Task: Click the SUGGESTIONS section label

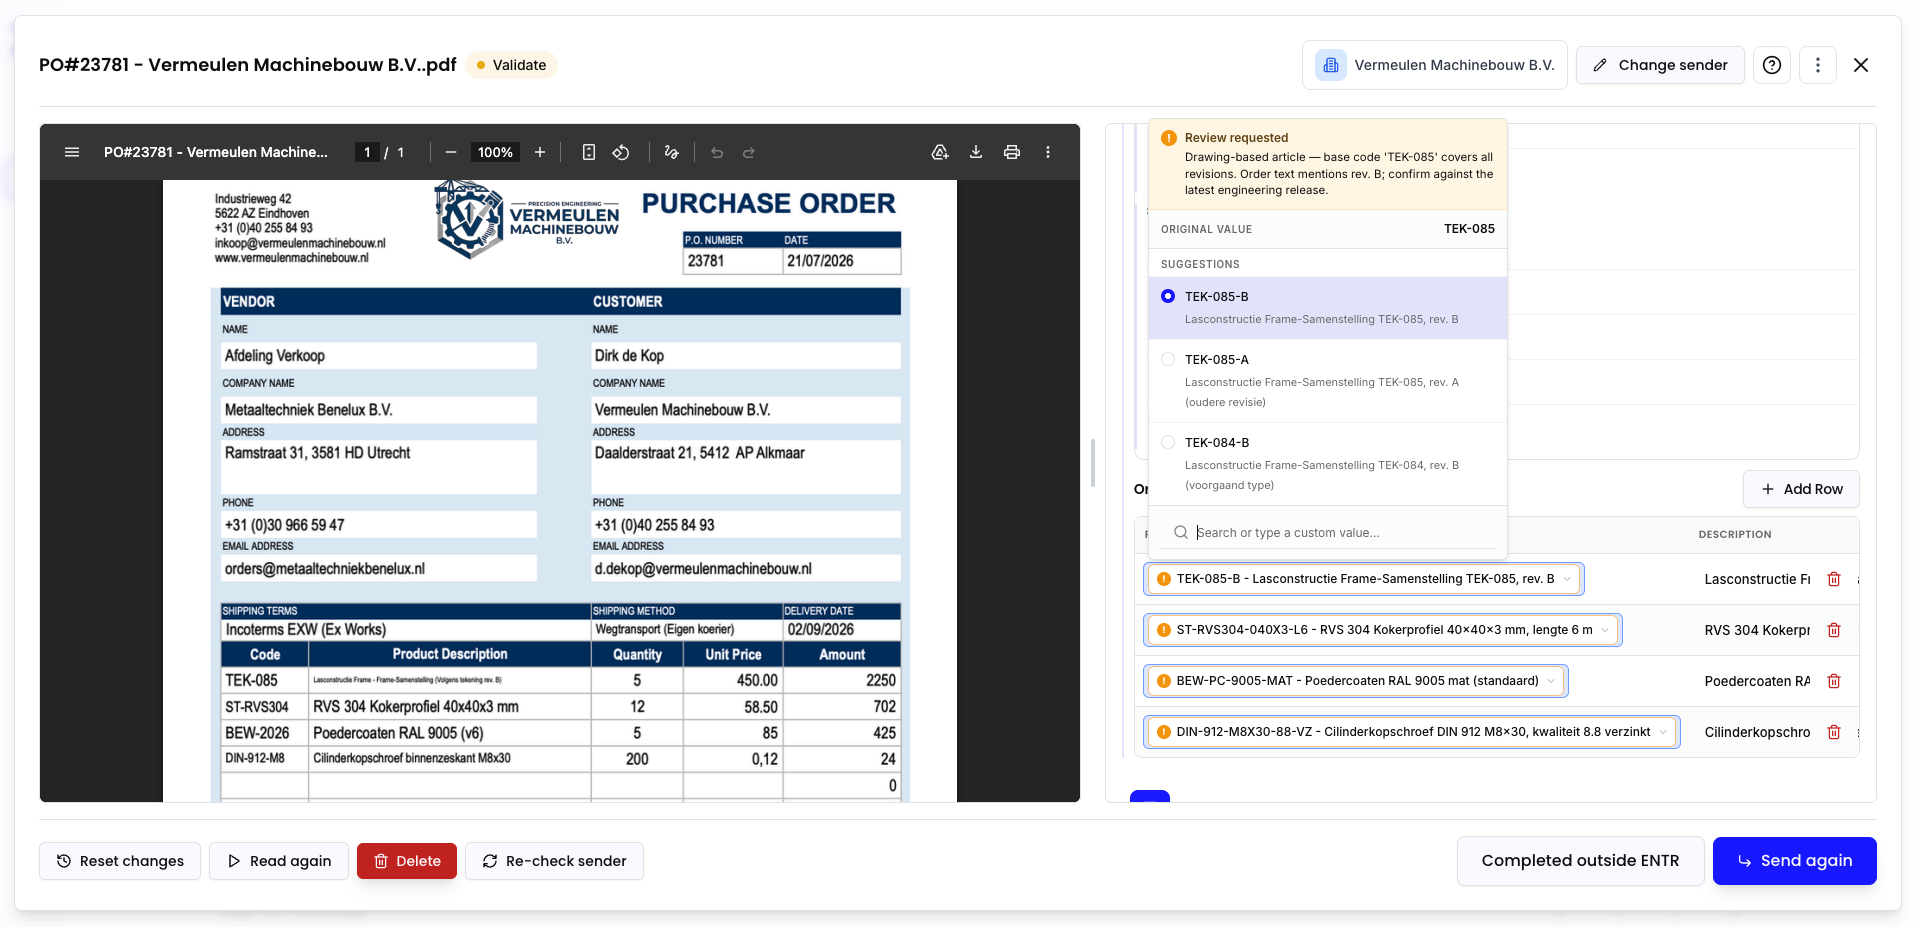Action: [1200, 264]
